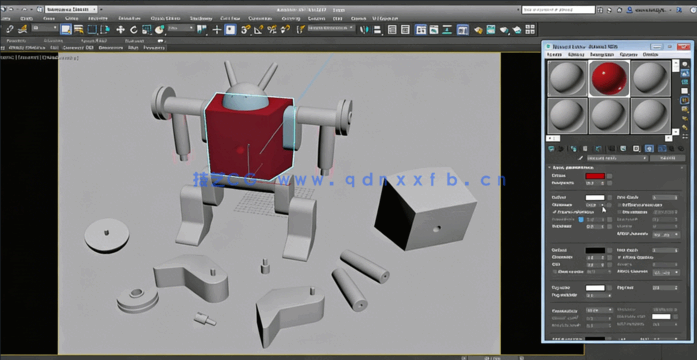
Task: Toggle Keyboard Shortcut Override button
Action: click(x=230, y=30)
